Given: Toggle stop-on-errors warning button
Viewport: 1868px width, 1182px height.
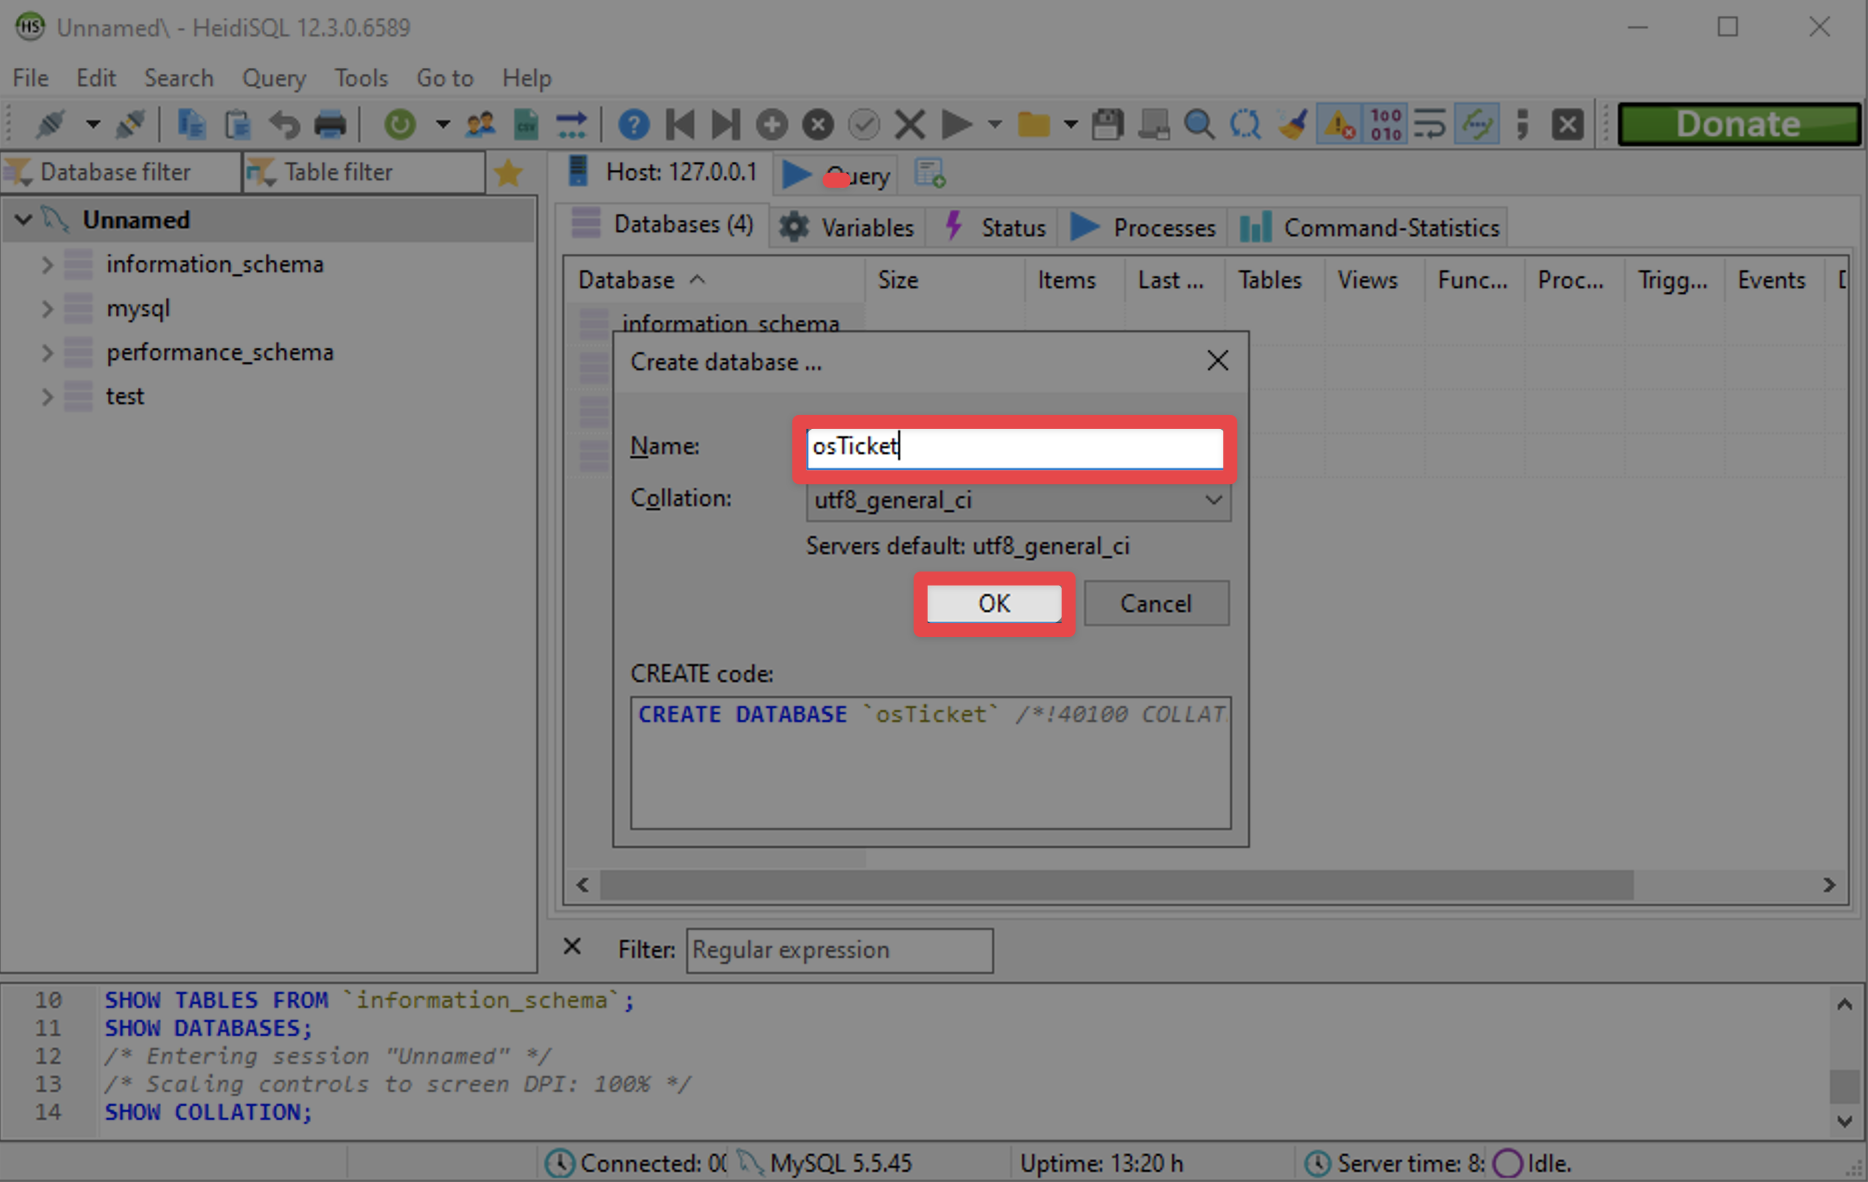Looking at the screenshot, I should pos(1339,124).
